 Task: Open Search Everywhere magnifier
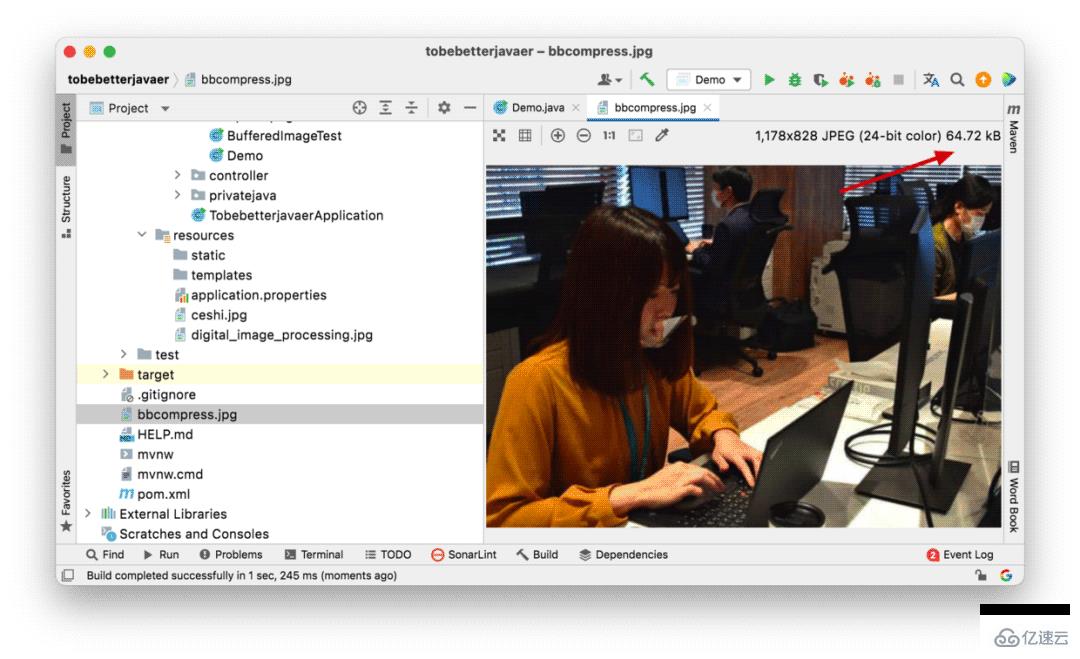point(957,80)
